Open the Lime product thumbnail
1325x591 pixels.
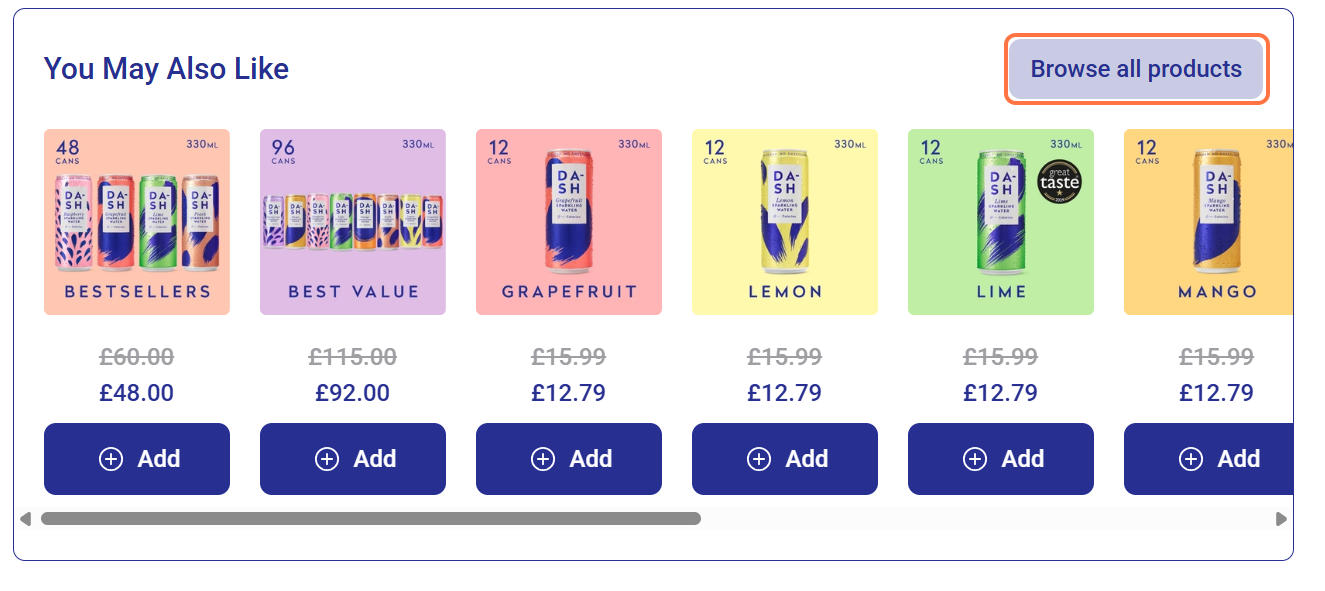coord(1001,222)
